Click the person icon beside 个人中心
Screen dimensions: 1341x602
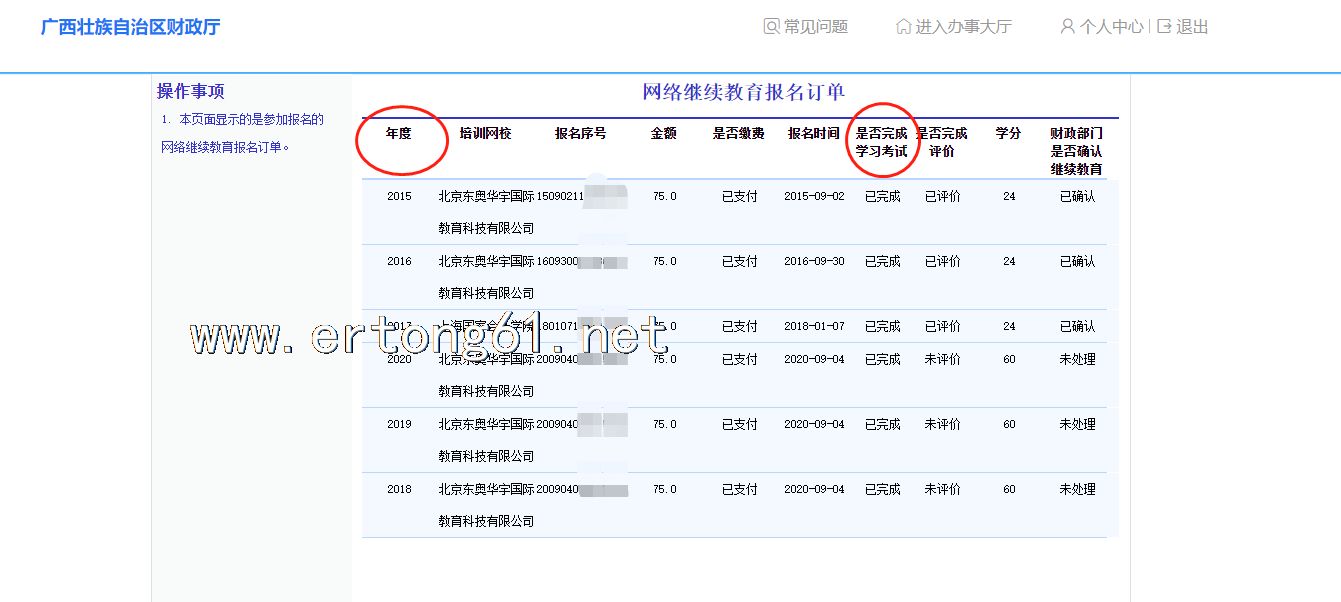pyautogui.click(x=1067, y=27)
